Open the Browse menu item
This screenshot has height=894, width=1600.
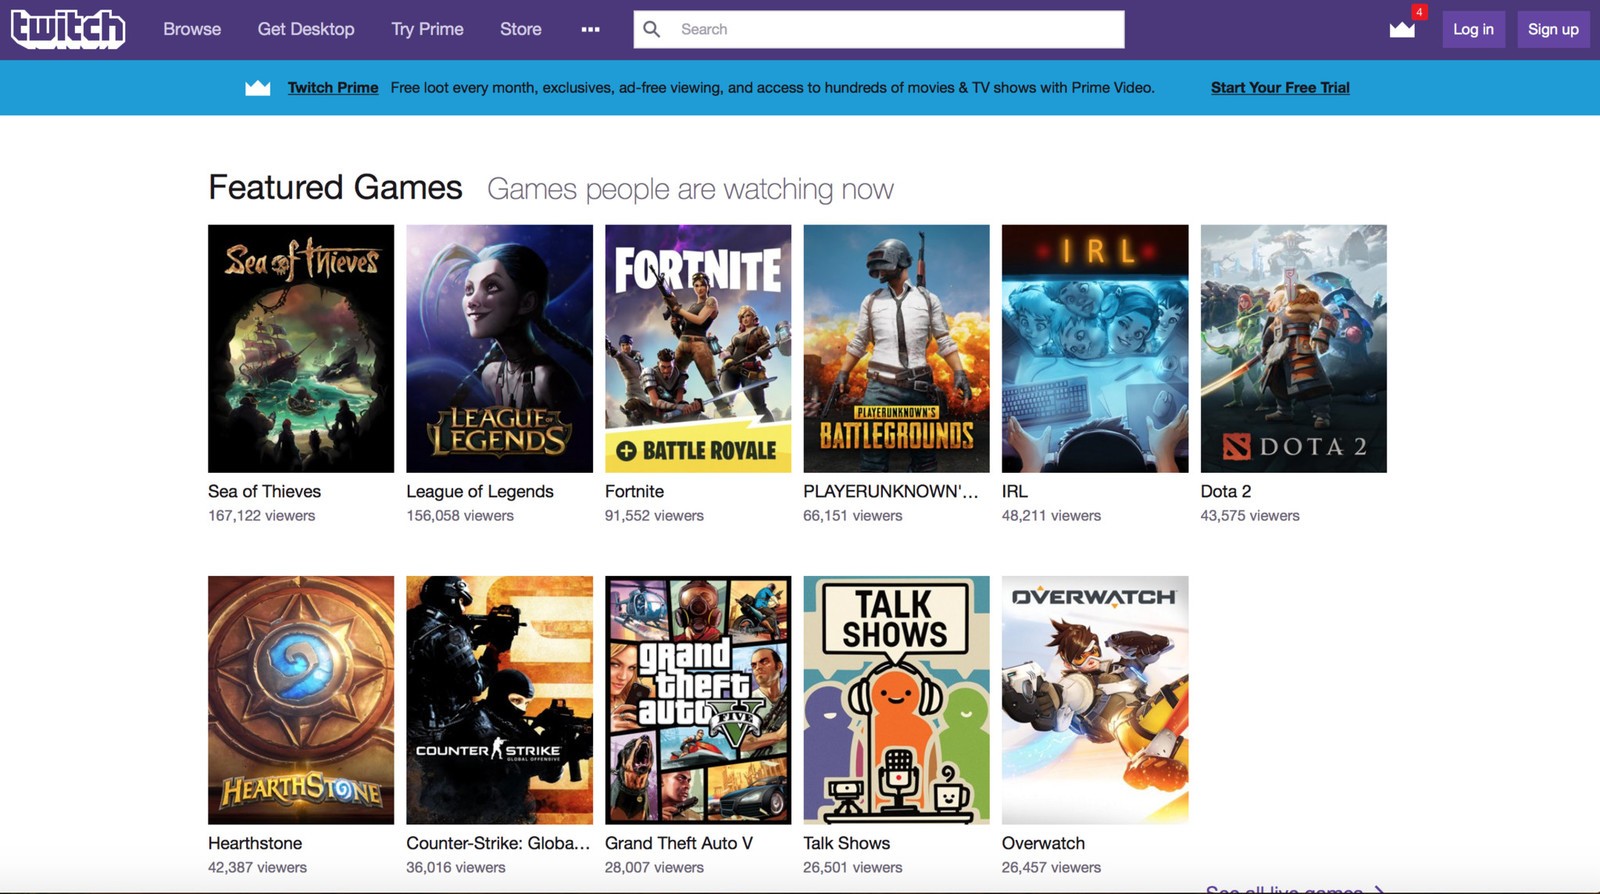[192, 29]
